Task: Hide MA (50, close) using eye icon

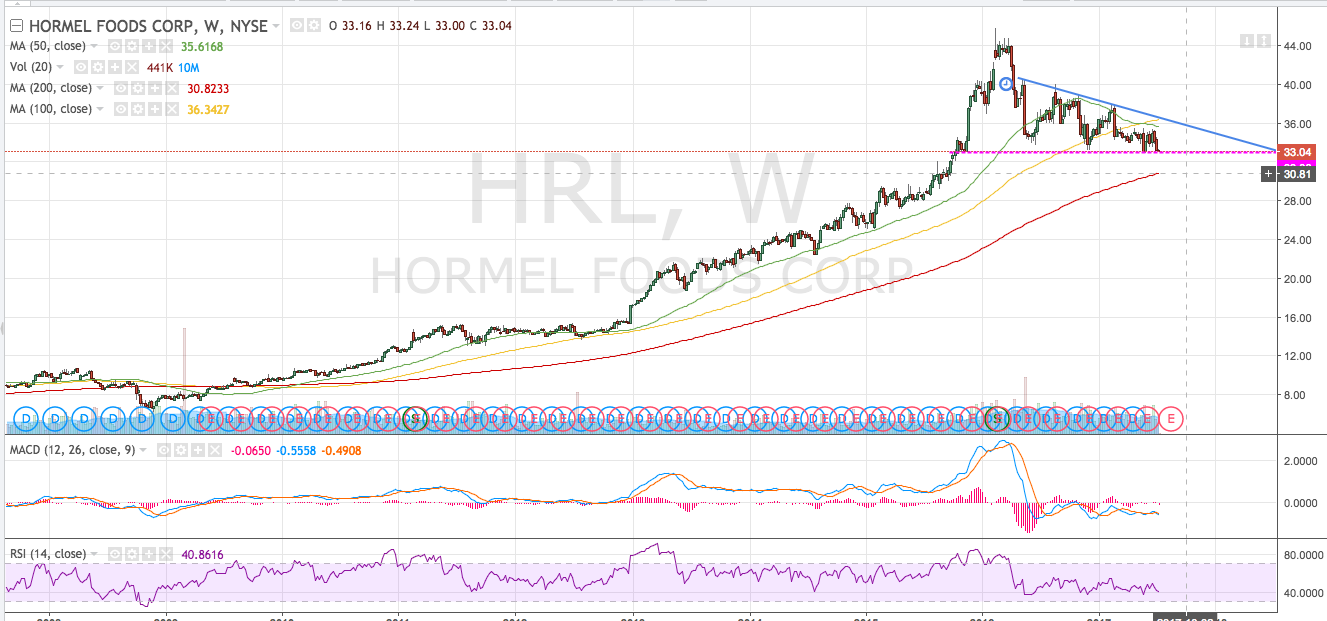Action: tap(115, 46)
